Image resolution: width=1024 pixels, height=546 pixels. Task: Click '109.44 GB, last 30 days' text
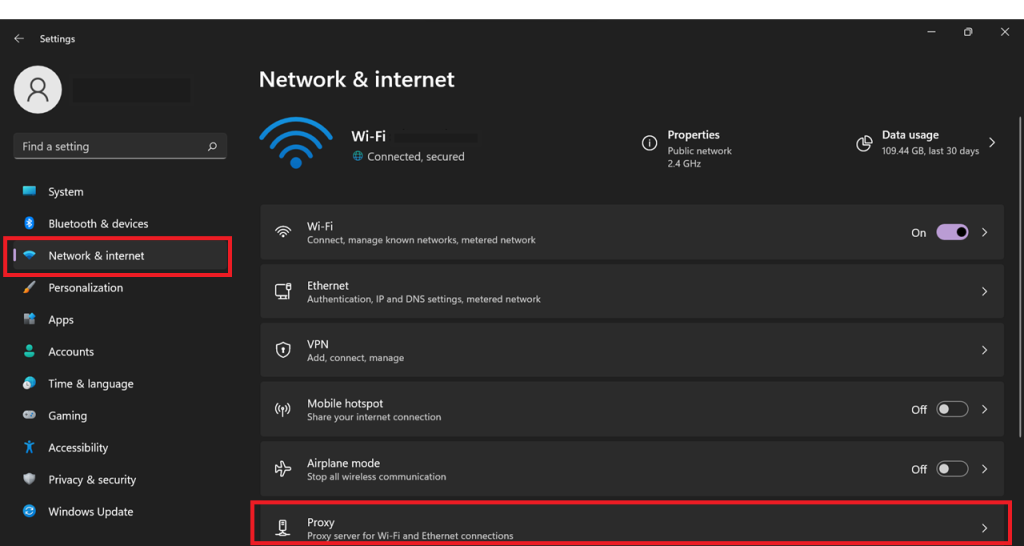pyautogui.click(x=931, y=151)
